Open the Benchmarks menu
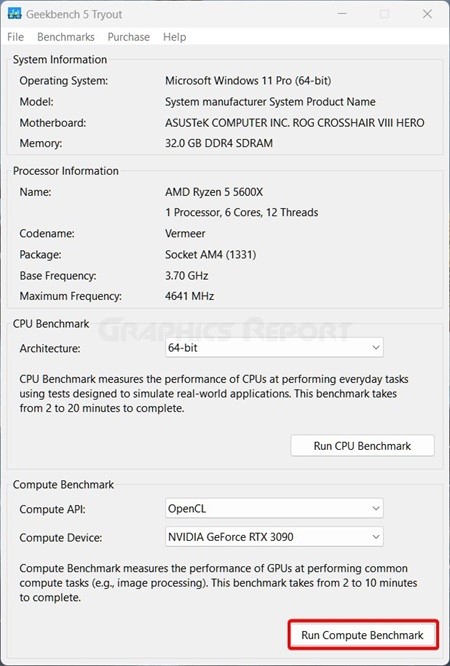This screenshot has width=450, height=666. (66, 37)
